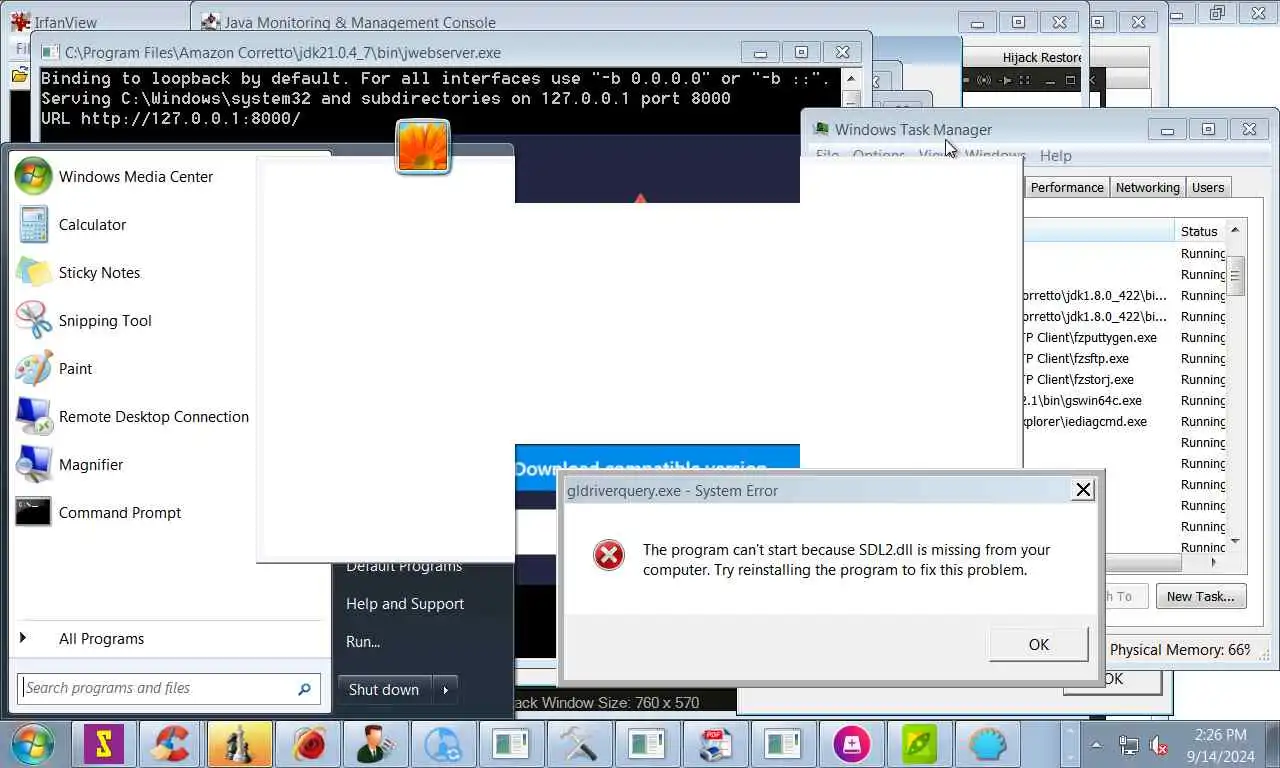This screenshot has width=1280, height=768.
Task: Click the Task Manager title bar icon
Action: click(x=821, y=129)
